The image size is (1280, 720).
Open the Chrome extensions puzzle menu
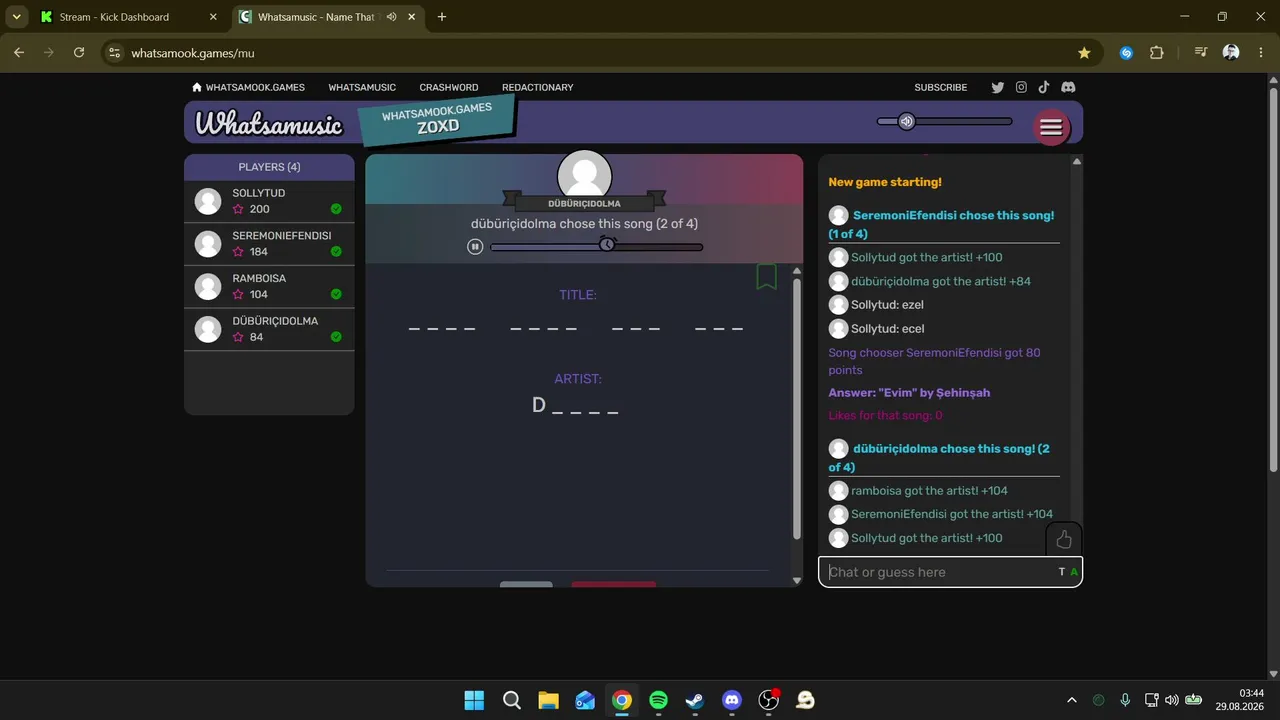pos(1157,53)
